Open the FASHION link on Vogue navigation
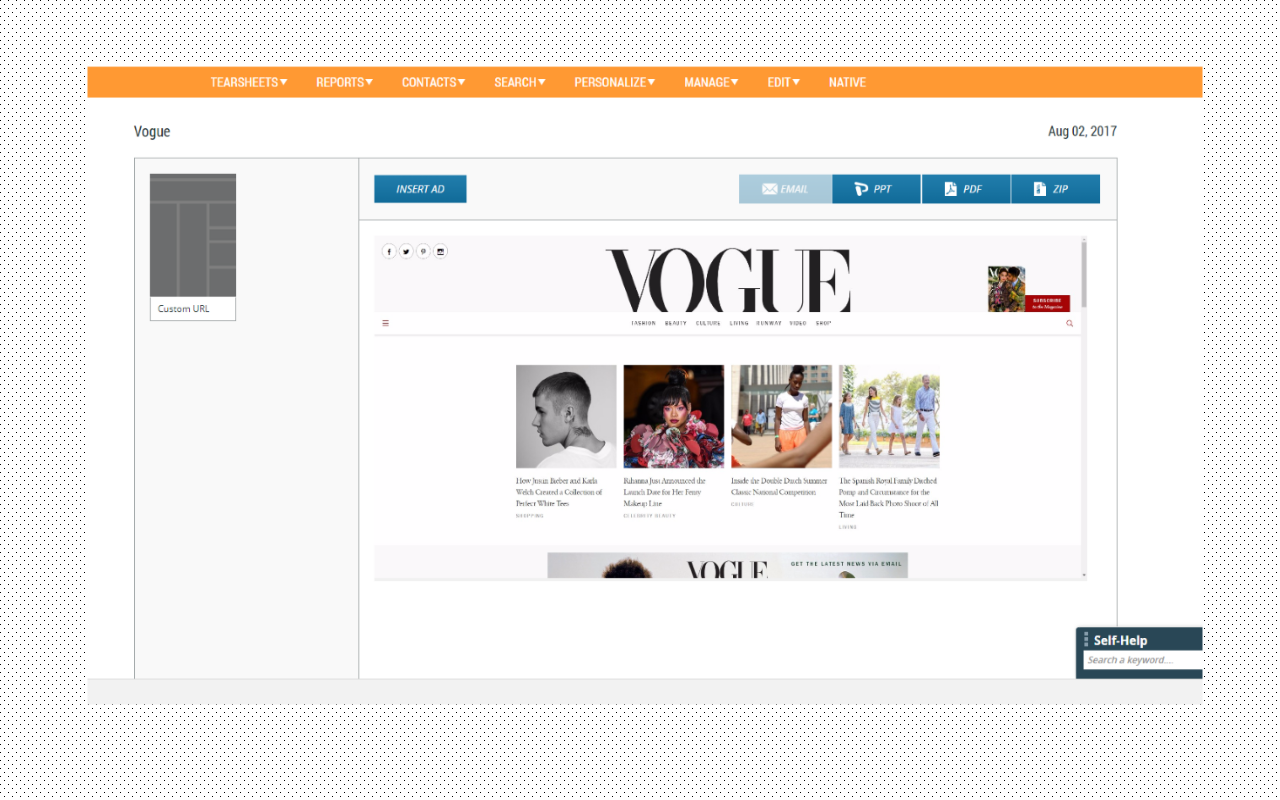Image resolution: width=1280 pixels, height=800 pixels. tap(645, 323)
